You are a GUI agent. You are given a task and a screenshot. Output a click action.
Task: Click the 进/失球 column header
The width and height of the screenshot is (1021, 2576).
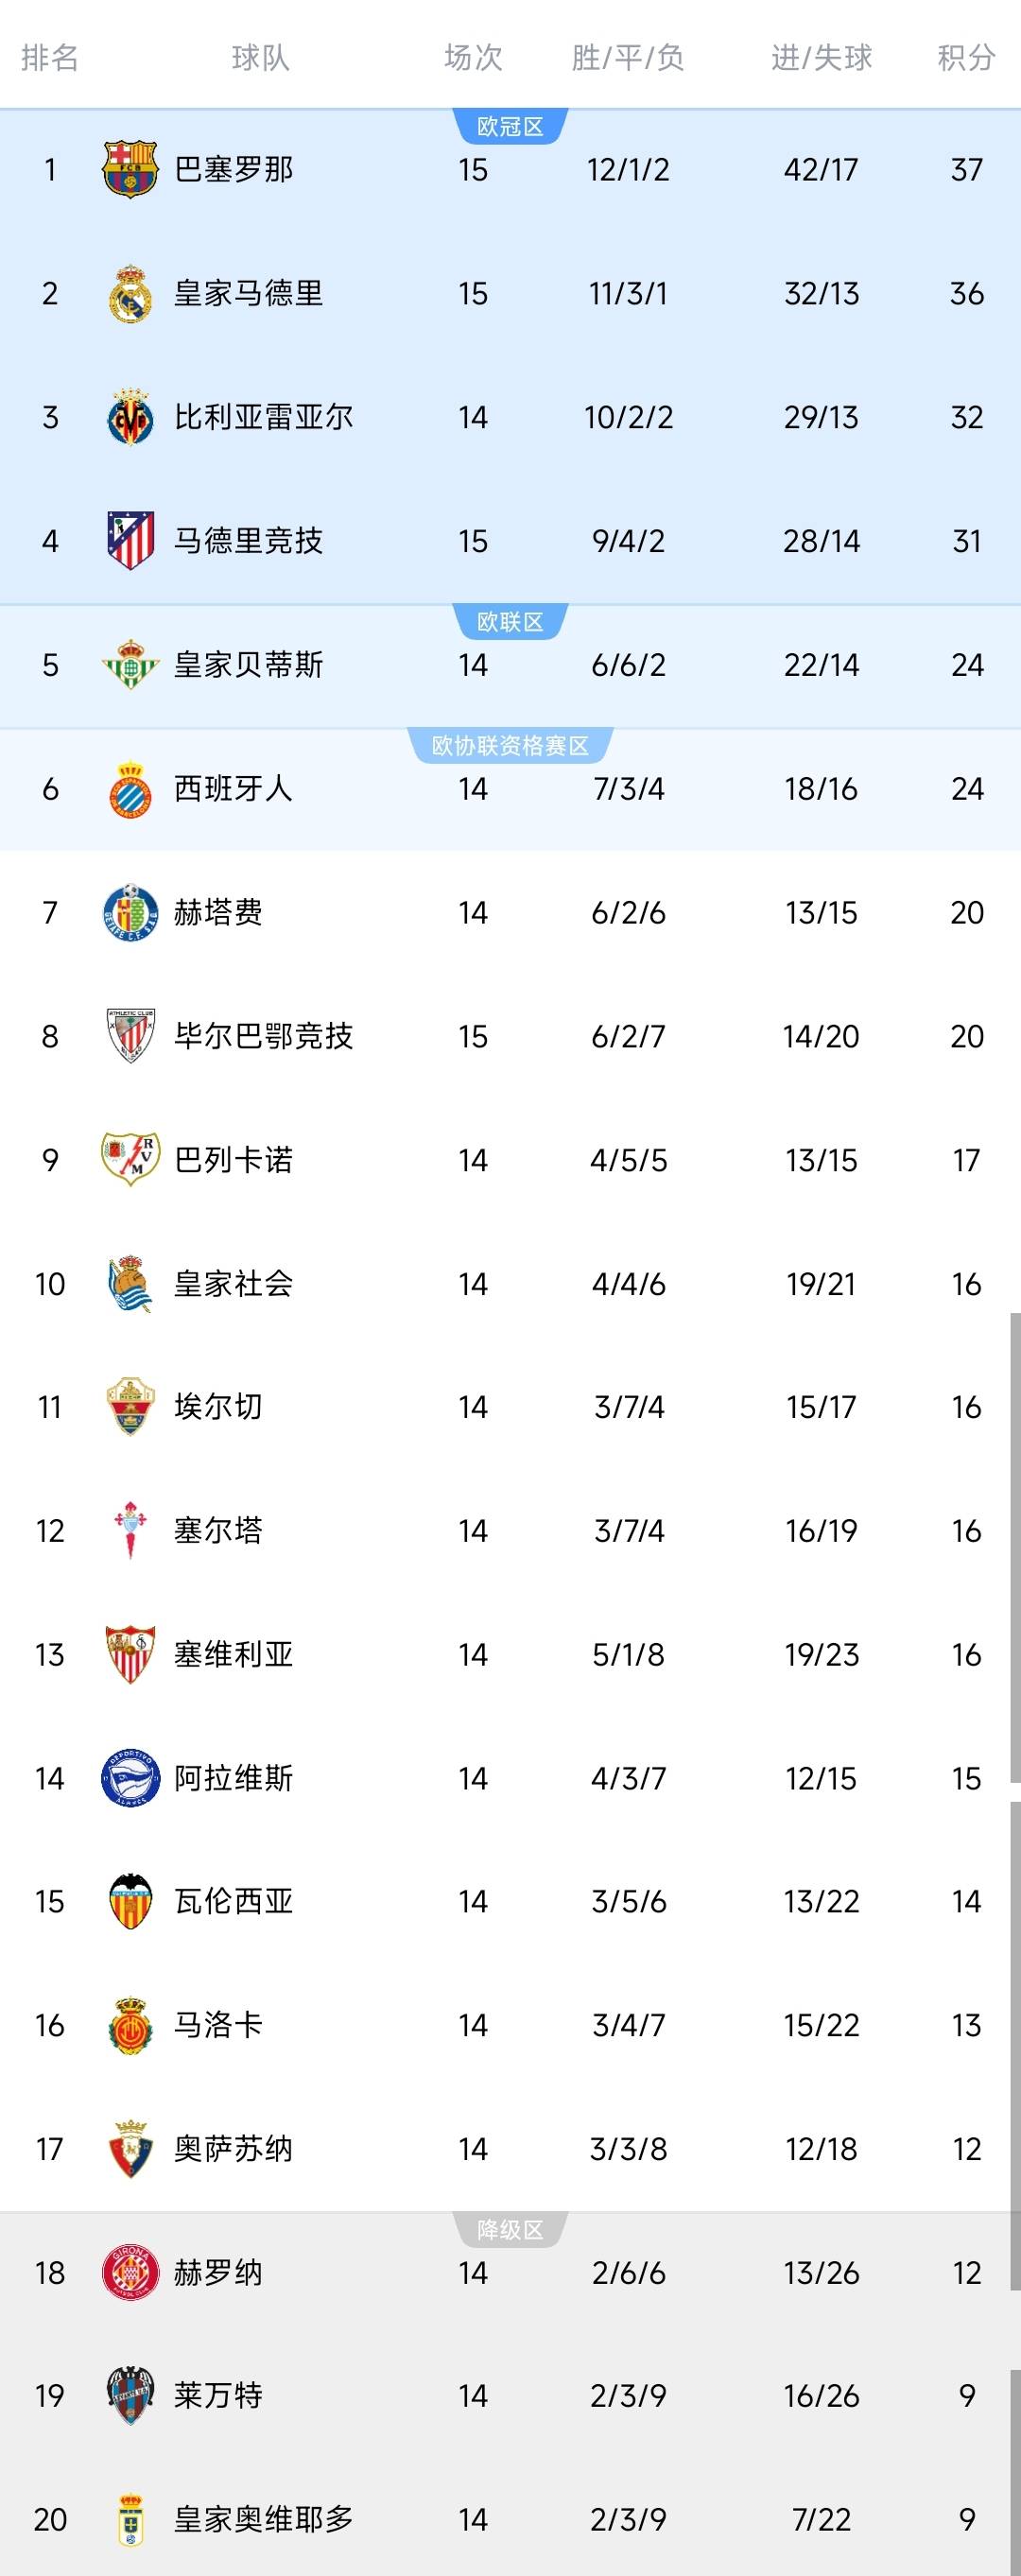821,58
